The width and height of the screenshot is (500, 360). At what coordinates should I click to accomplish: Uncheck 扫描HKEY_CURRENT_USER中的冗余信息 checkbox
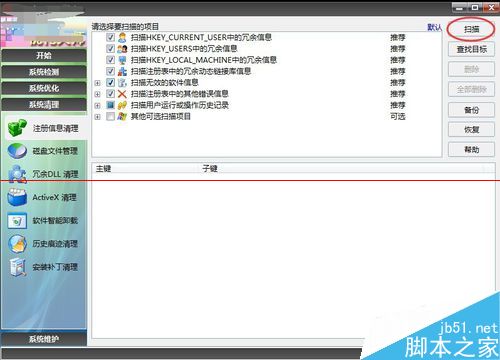coord(110,37)
